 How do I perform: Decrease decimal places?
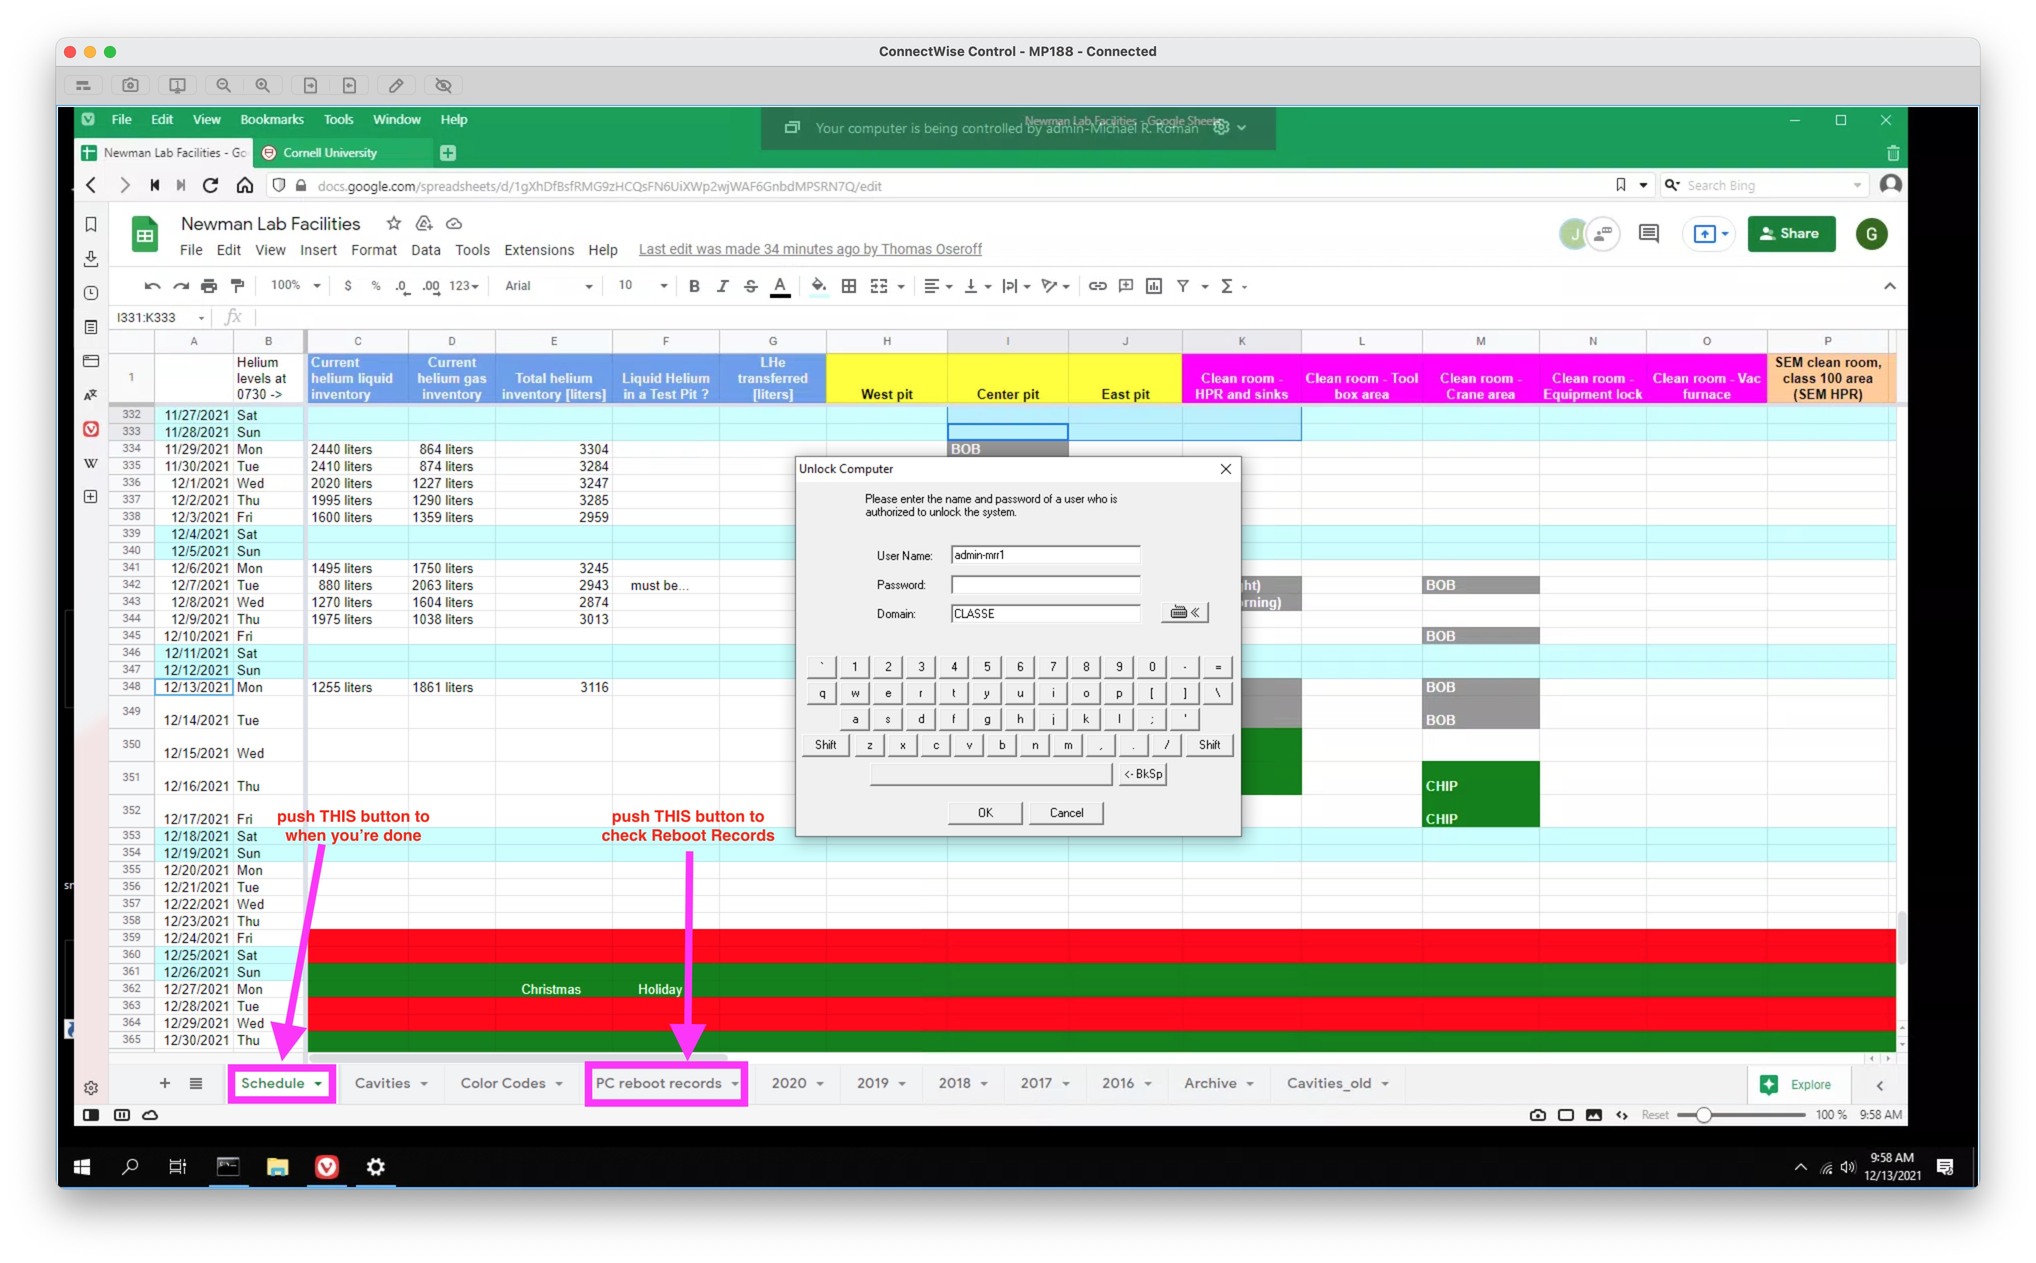point(402,286)
